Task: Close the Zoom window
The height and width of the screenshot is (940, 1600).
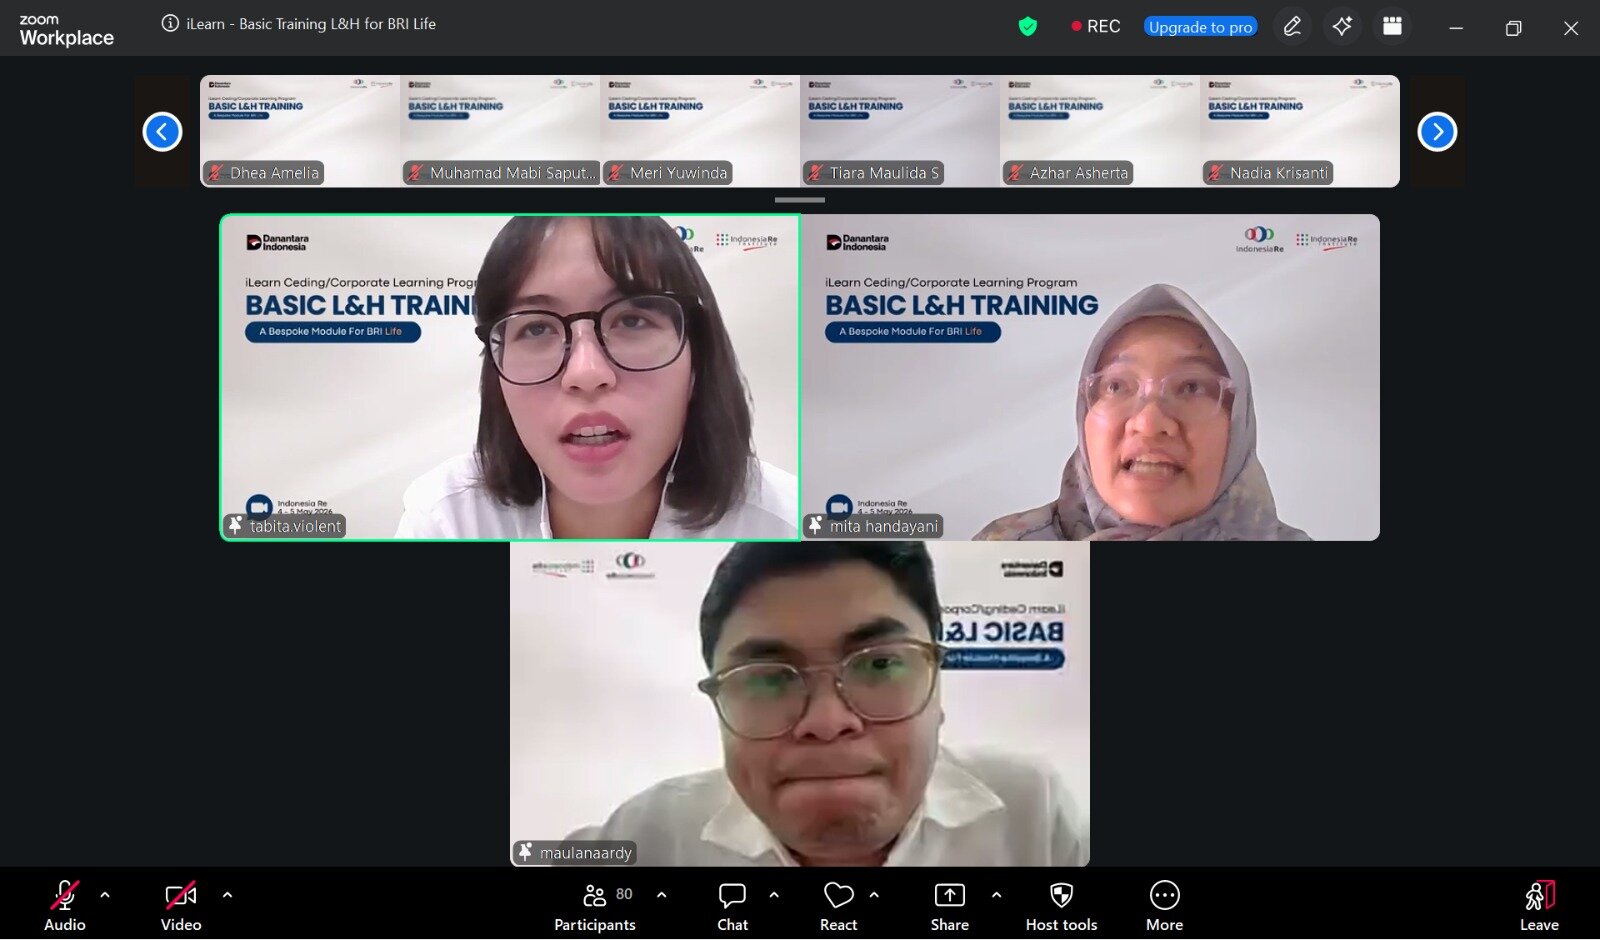Action: 1571,28
